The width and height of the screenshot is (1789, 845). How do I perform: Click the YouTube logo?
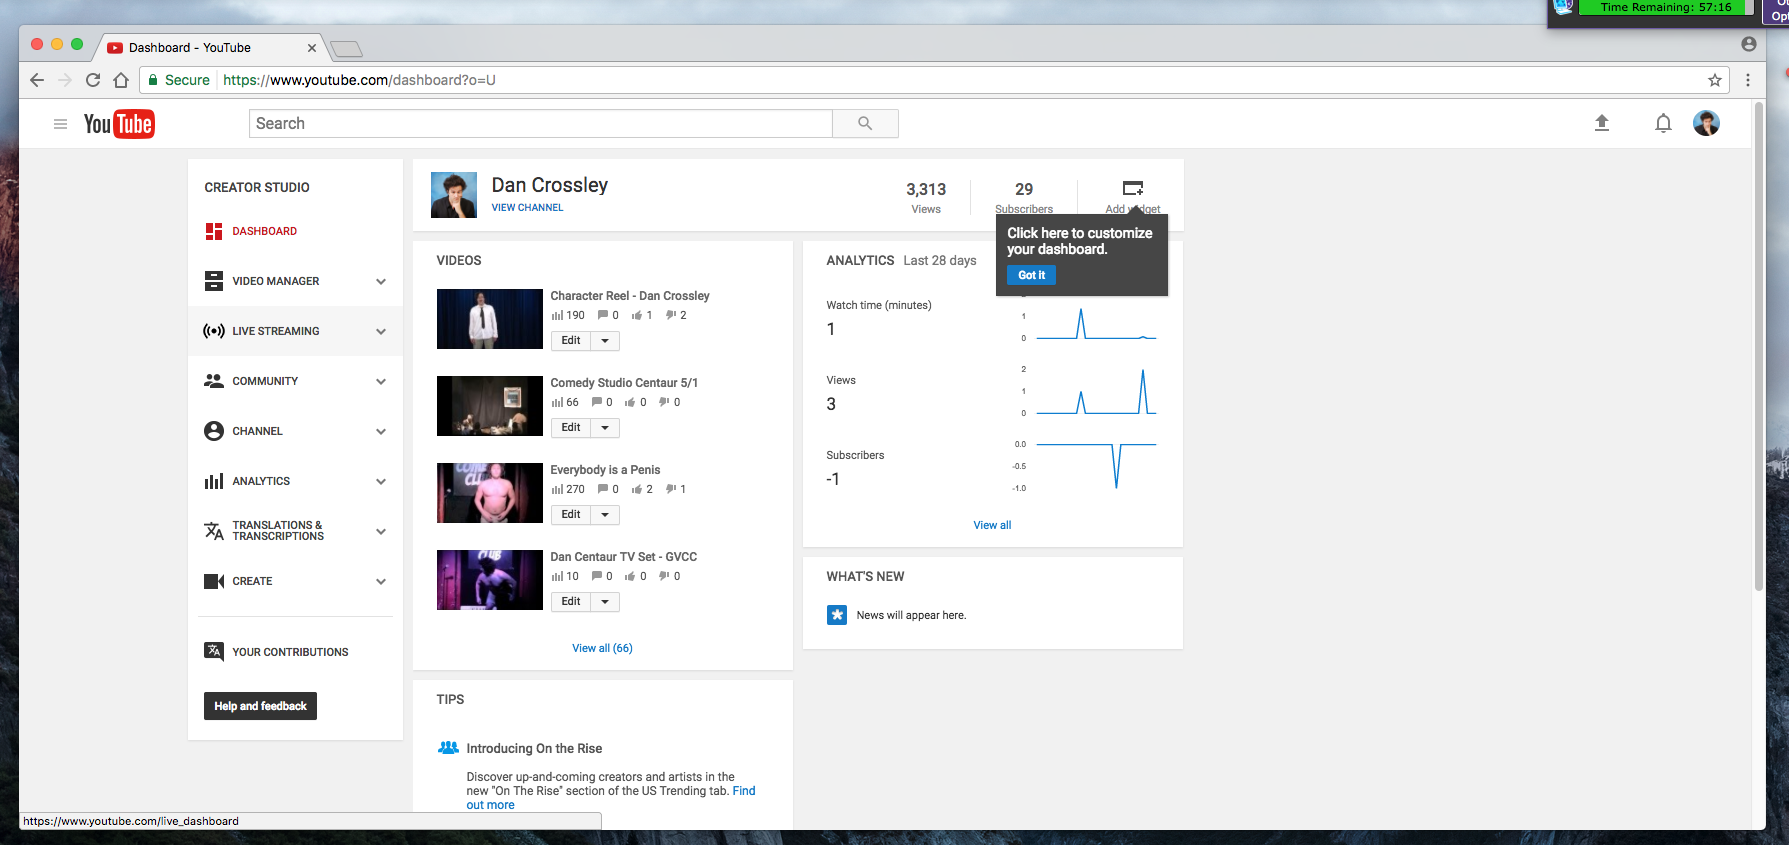pyautogui.click(x=119, y=124)
